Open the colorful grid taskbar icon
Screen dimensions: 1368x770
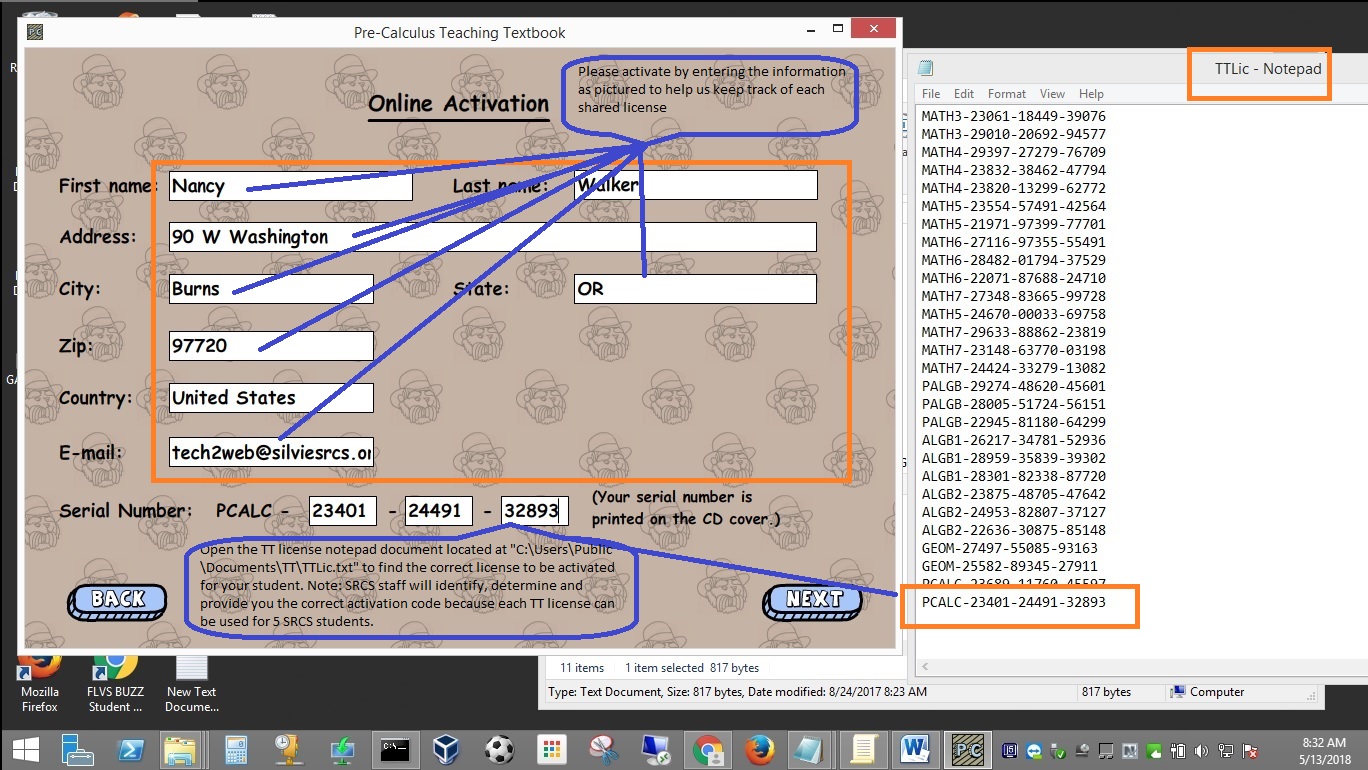pyautogui.click(x=551, y=748)
